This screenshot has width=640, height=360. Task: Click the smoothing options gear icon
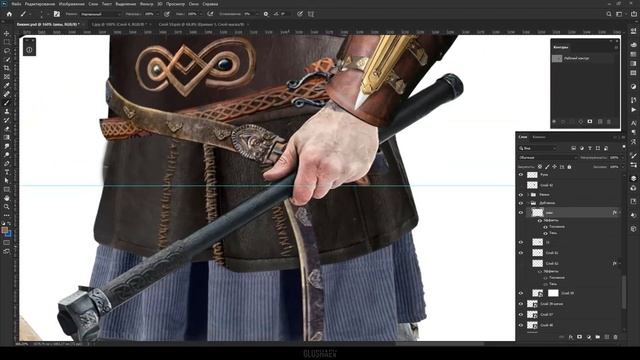click(266, 14)
